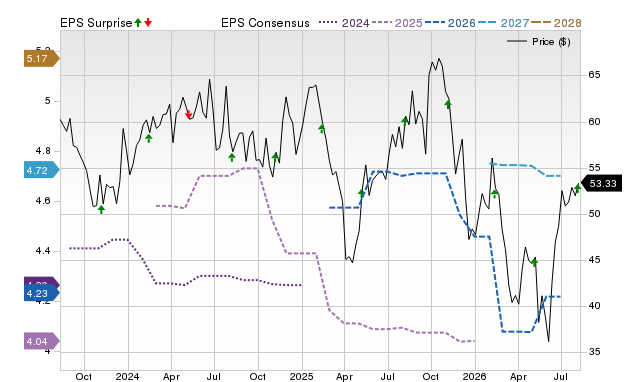Click the 5.17 brown 2028 consensus tag
Image resolution: width=640 pixels, height=382 pixels.
(x=42, y=59)
